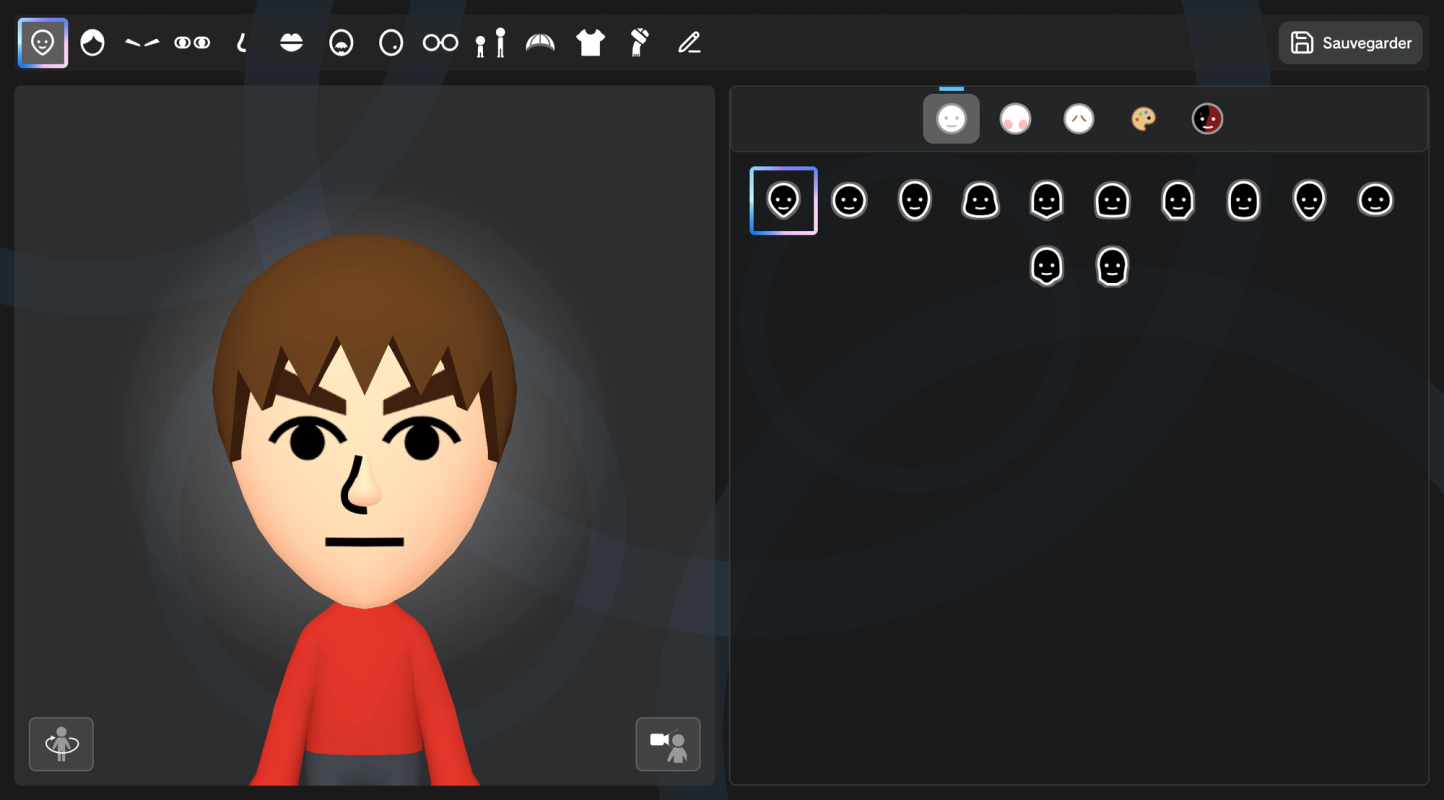
Task: Open the nose category
Action: [241, 43]
